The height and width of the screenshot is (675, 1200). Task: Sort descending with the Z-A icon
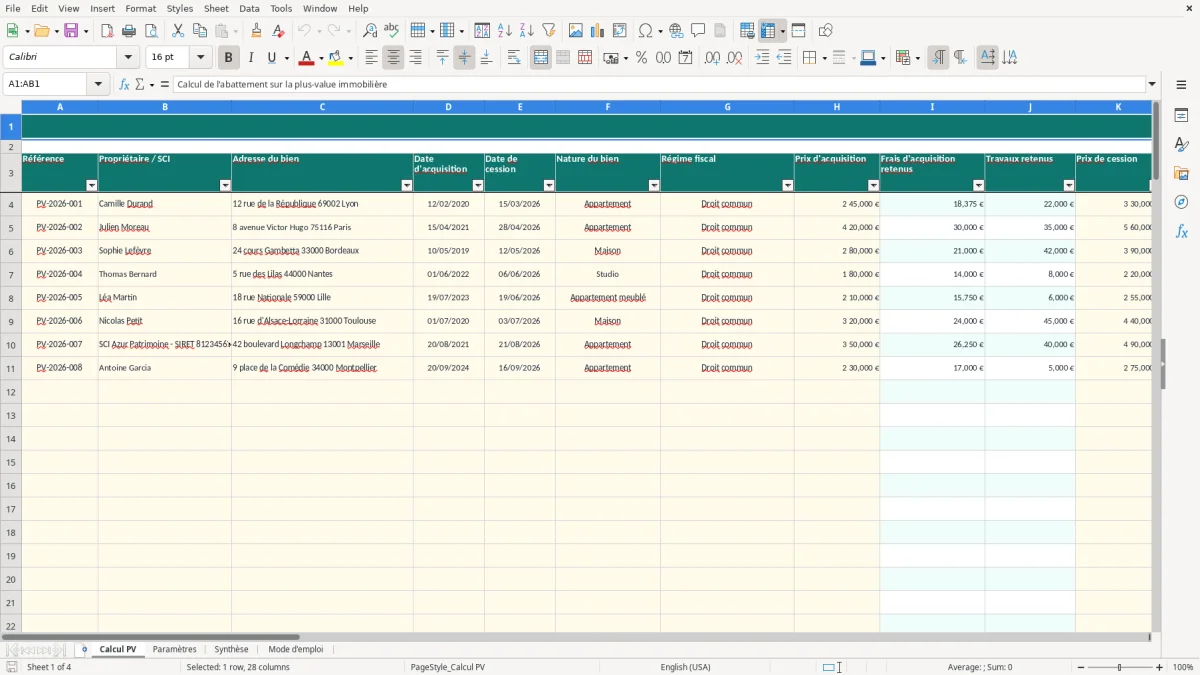[526, 31]
